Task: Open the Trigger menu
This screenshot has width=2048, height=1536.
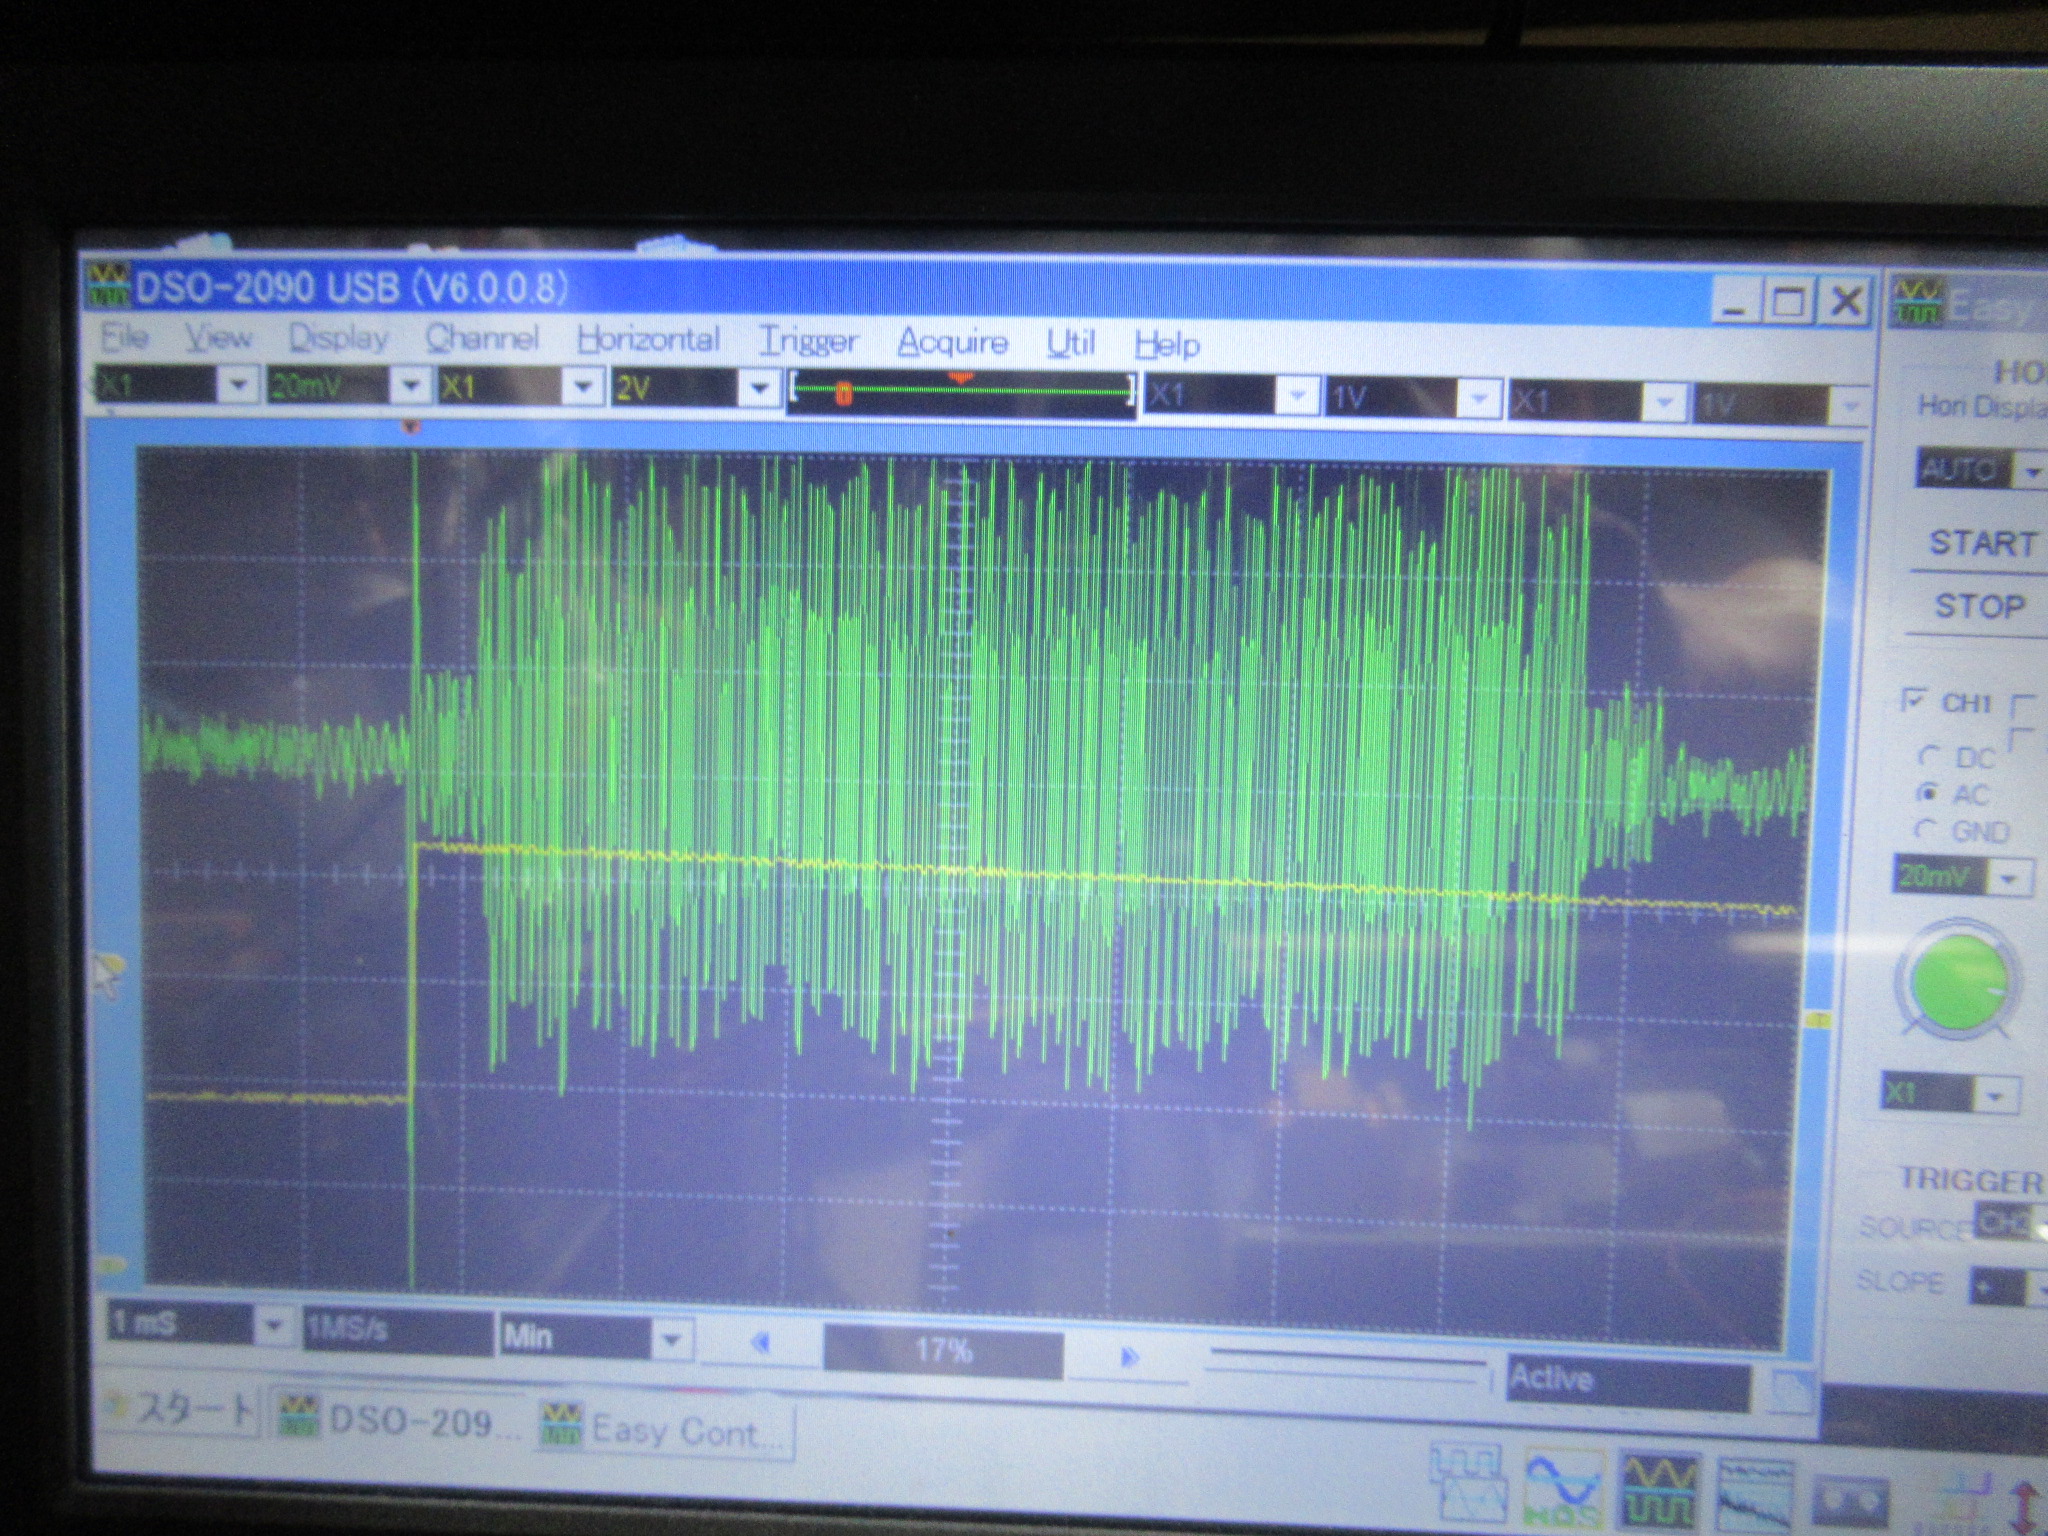Action: [x=808, y=342]
